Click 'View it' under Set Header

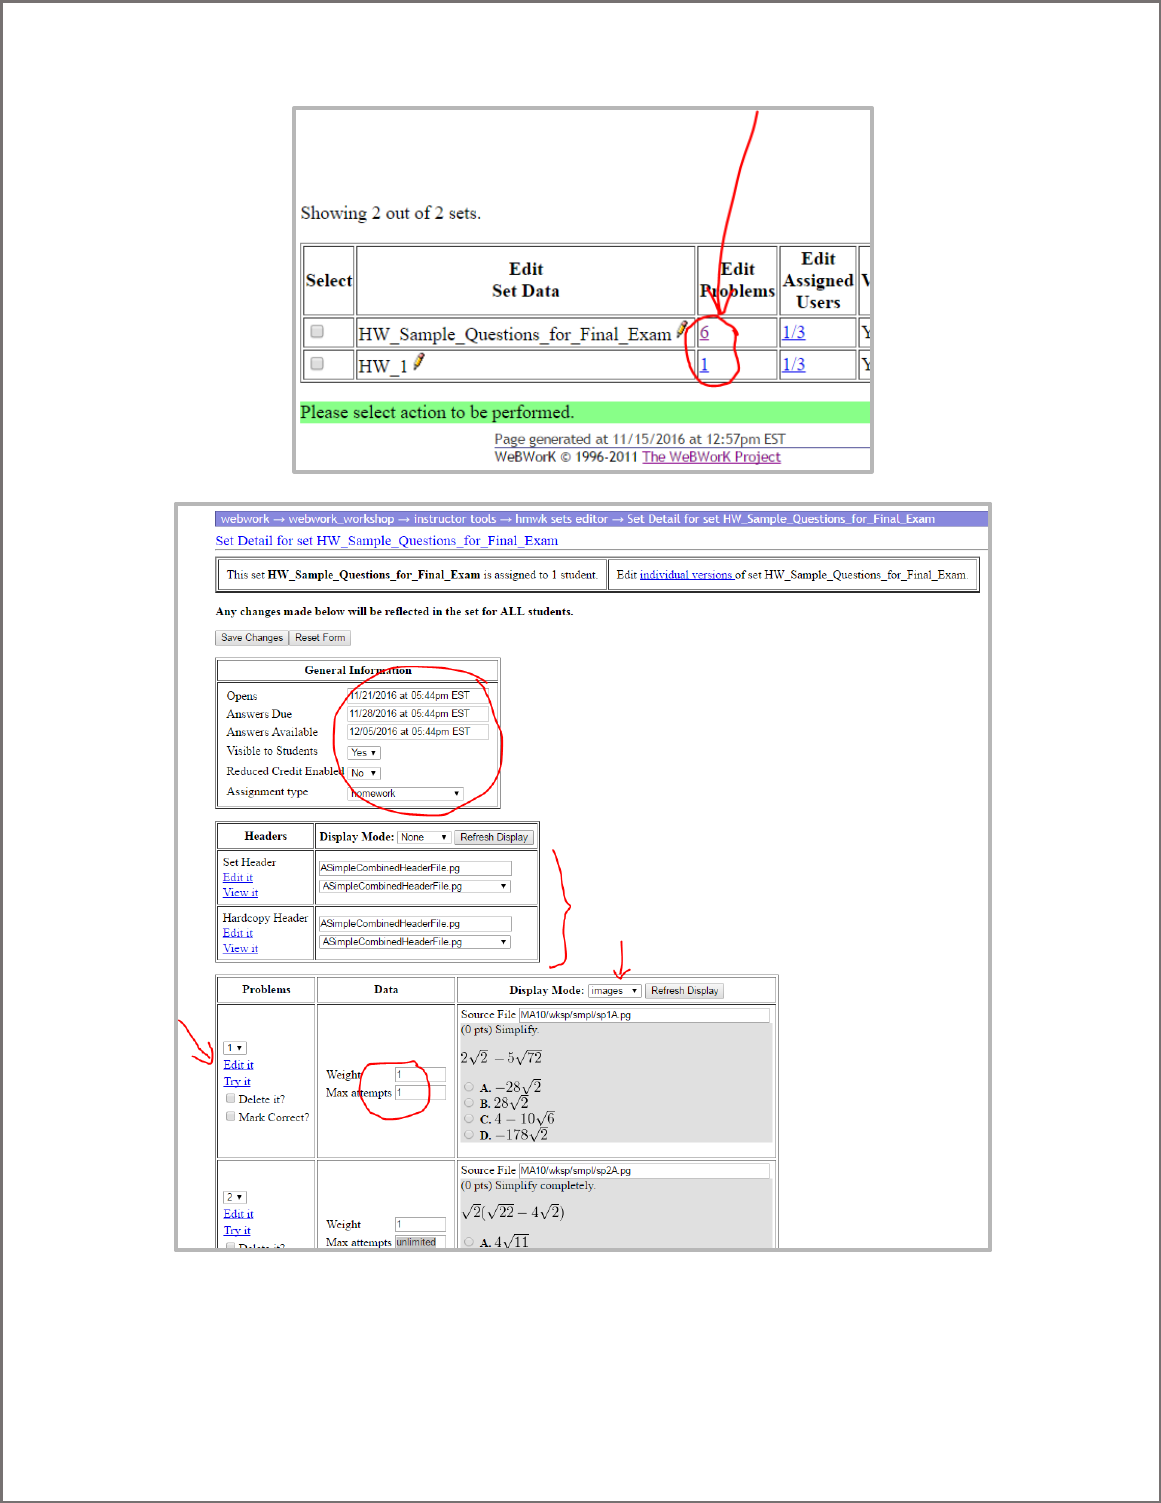click(x=240, y=892)
